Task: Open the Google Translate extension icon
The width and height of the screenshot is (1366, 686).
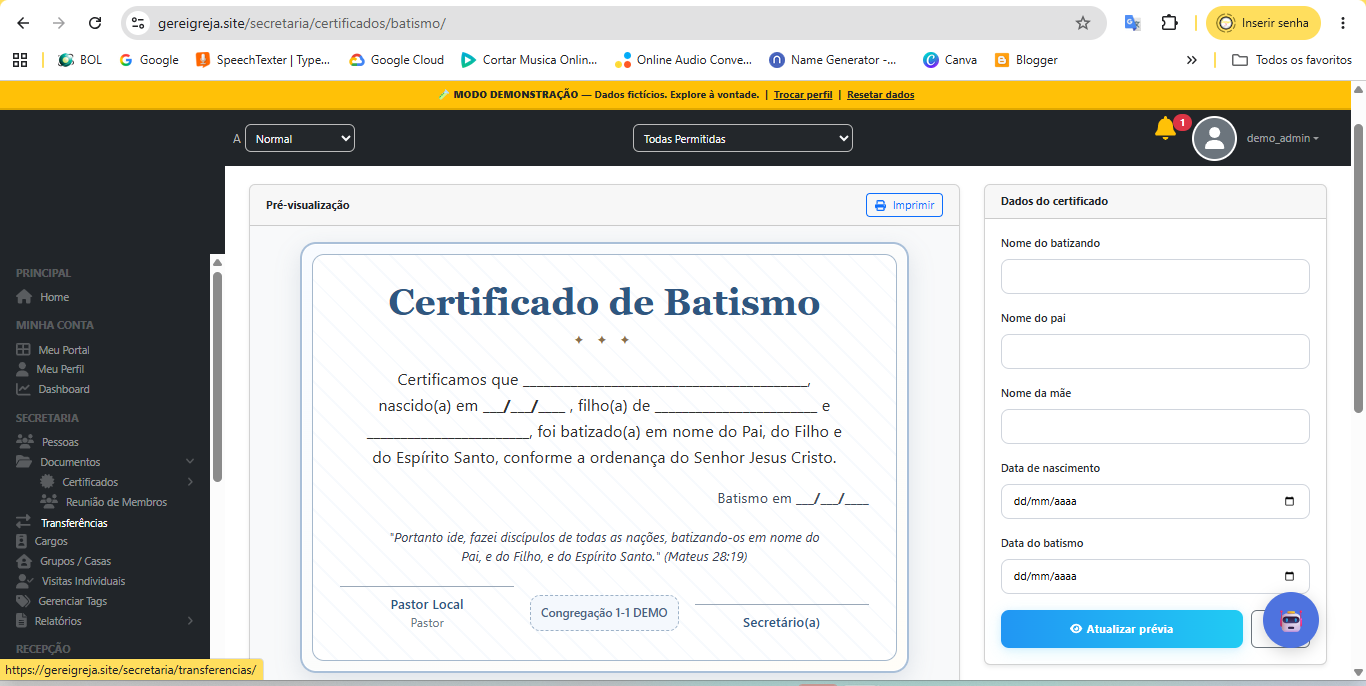Action: (x=1132, y=23)
